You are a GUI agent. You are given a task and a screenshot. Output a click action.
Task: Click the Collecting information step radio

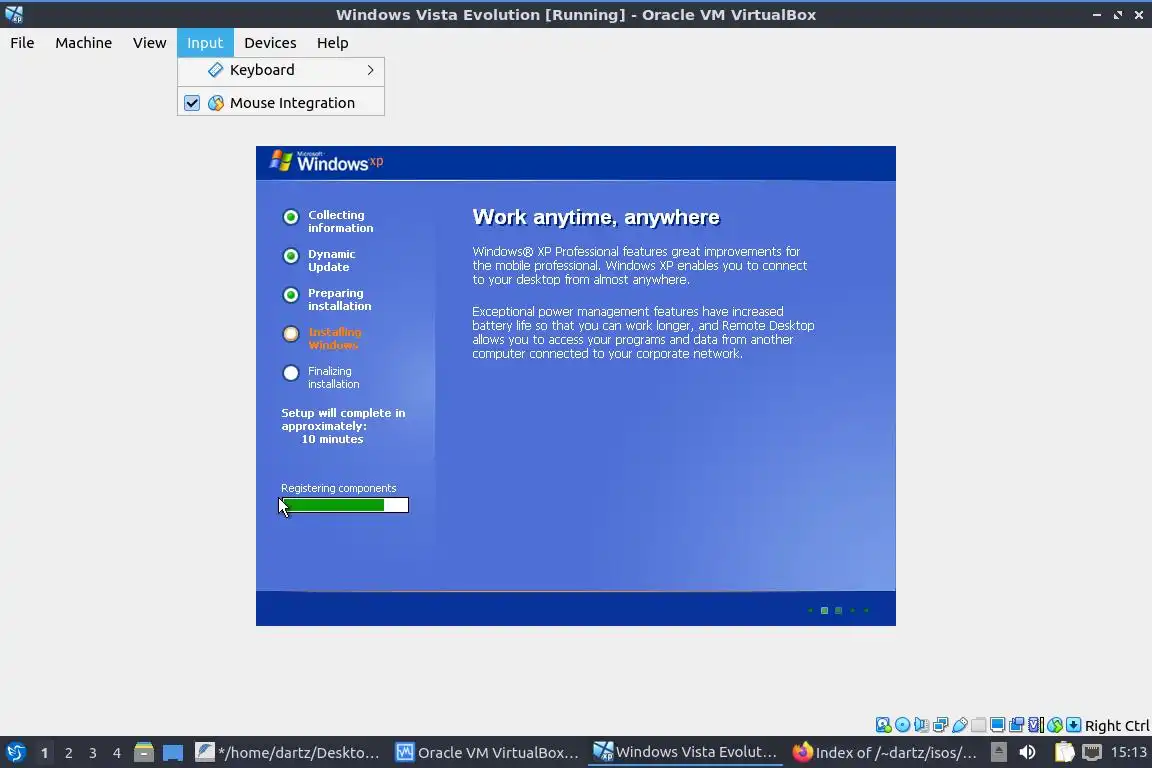291,217
